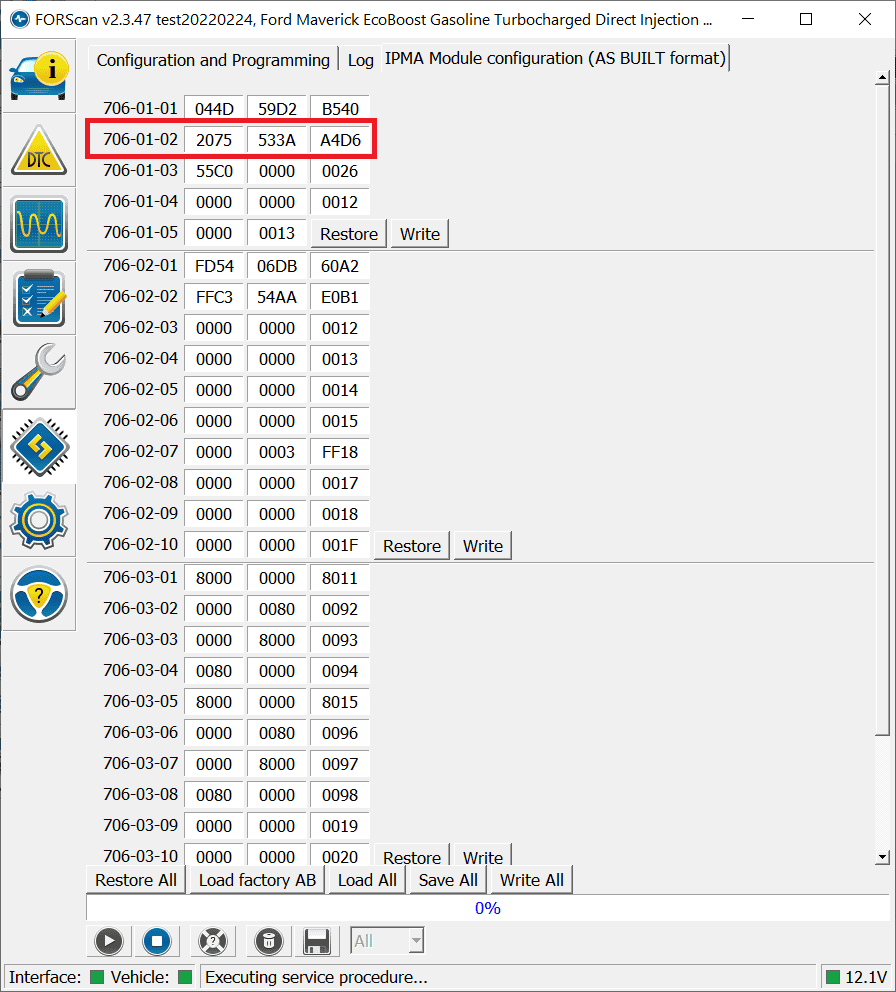The width and height of the screenshot is (896, 992).
Task: Open the service procedures wrench section
Action: [x=39, y=373]
